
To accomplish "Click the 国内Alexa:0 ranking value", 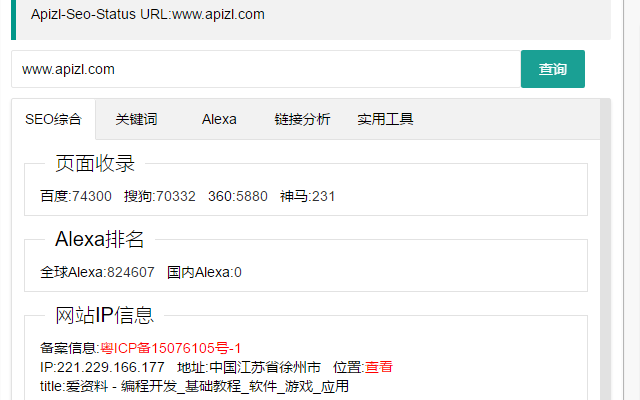I will (204, 272).
